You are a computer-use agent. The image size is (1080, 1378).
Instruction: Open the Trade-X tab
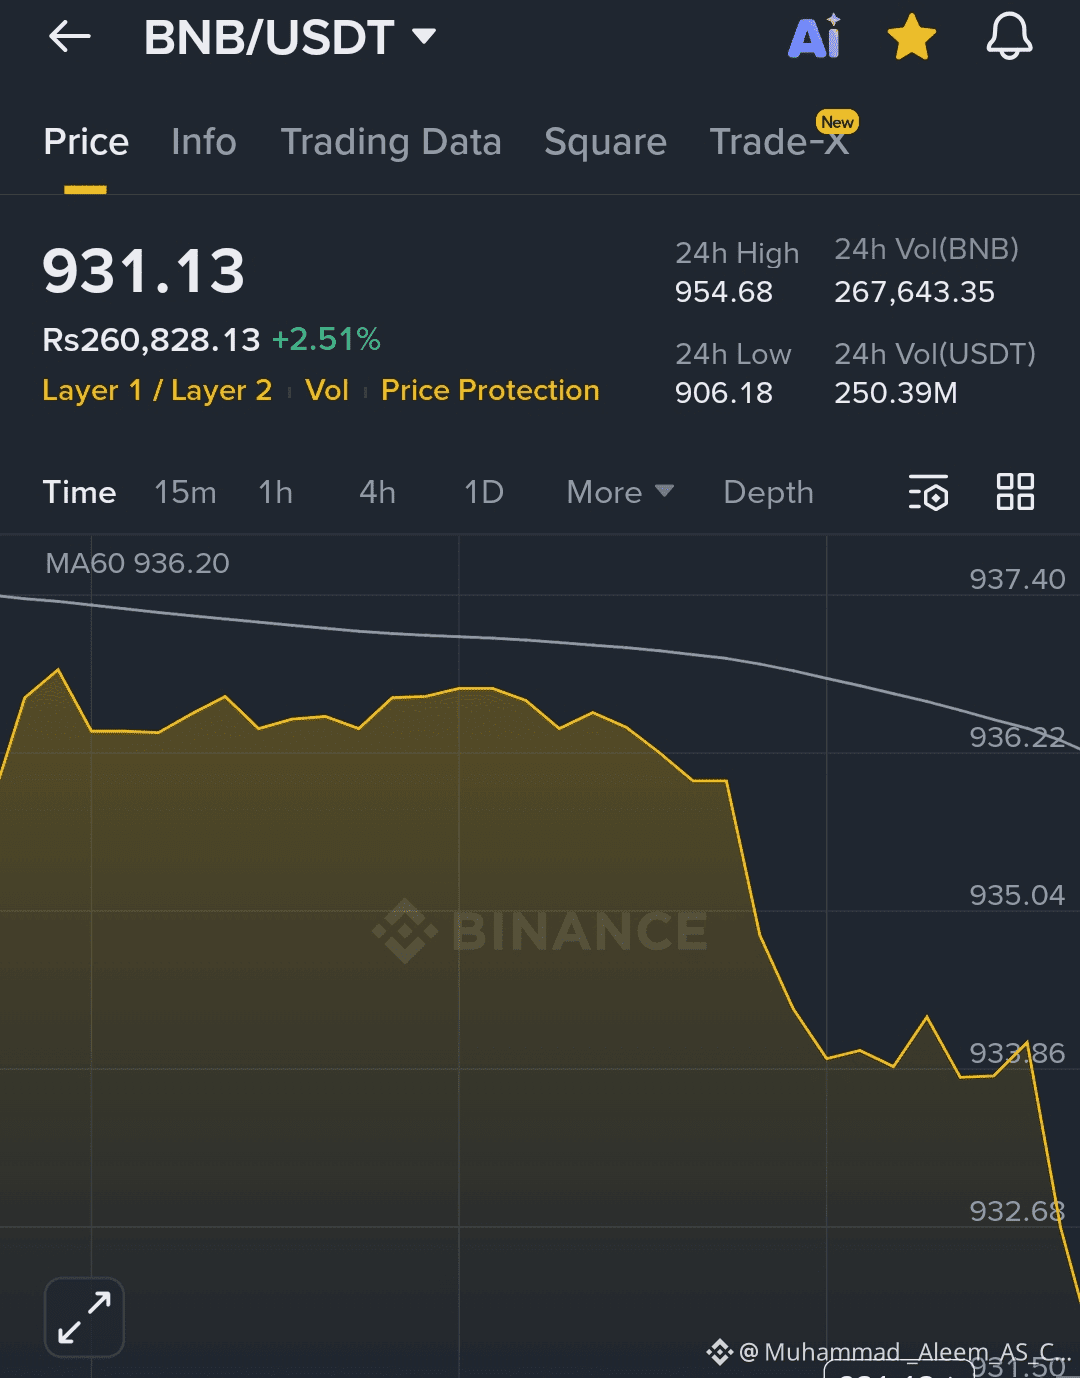click(779, 142)
